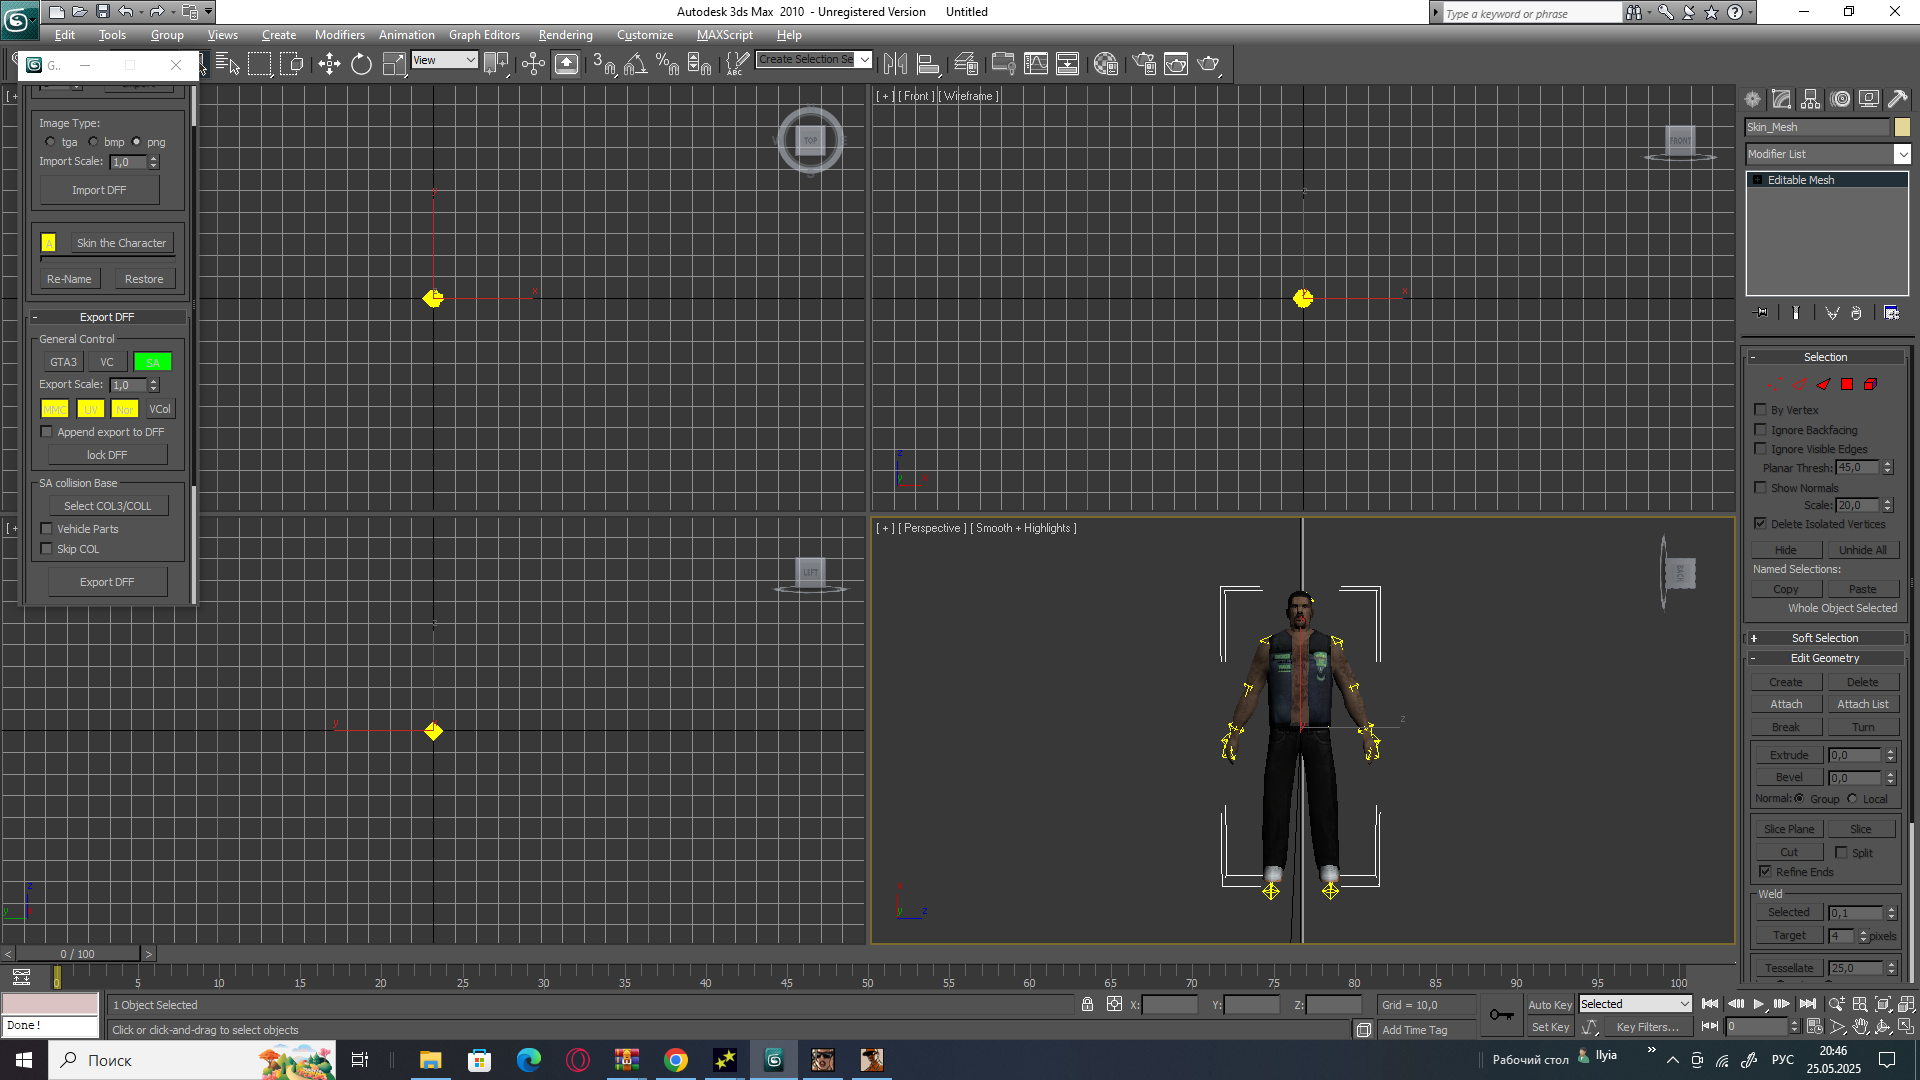Image resolution: width=1920 pixels, height=1080 pixels.
Task: Activate the Rotate tool
Action: click(x=361, y=64)
